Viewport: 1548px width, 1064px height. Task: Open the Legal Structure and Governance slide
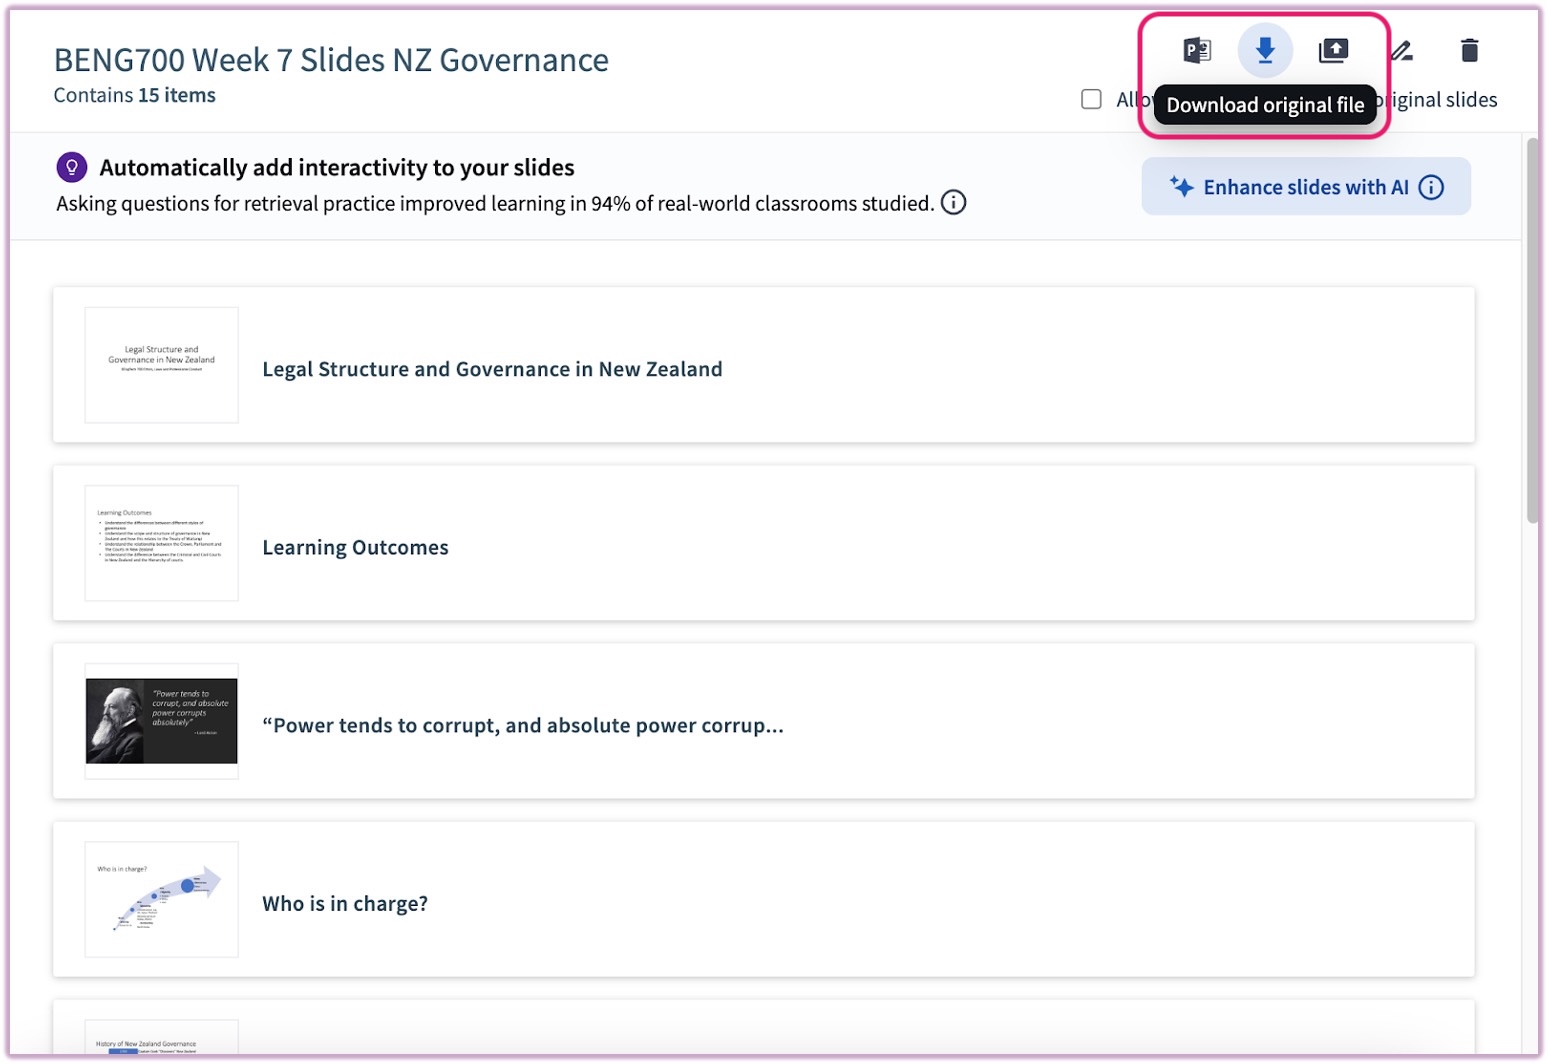click(492, 369)
